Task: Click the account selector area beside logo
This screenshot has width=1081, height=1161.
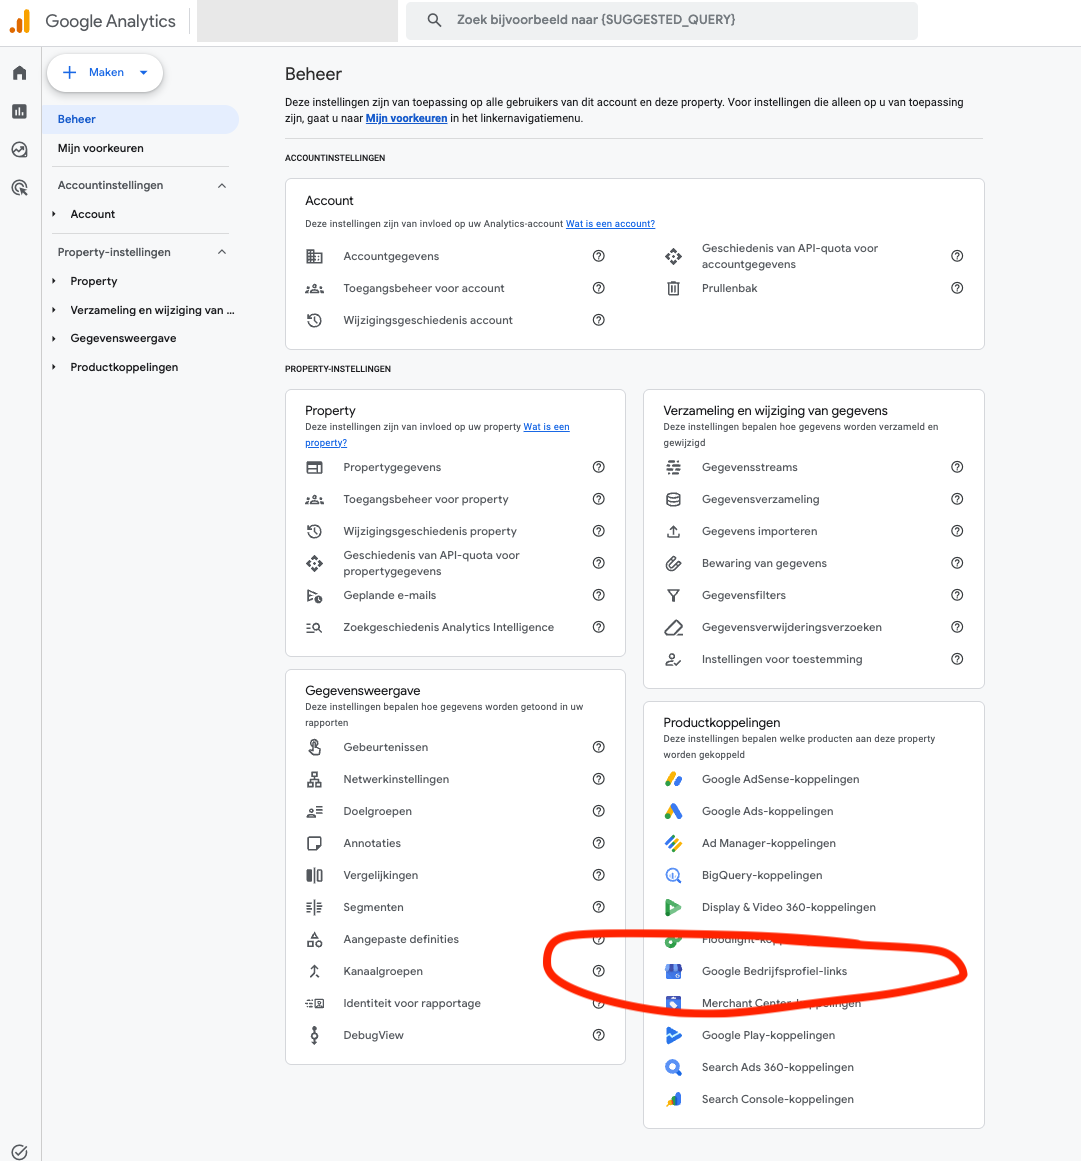Action: pos(298,21)
